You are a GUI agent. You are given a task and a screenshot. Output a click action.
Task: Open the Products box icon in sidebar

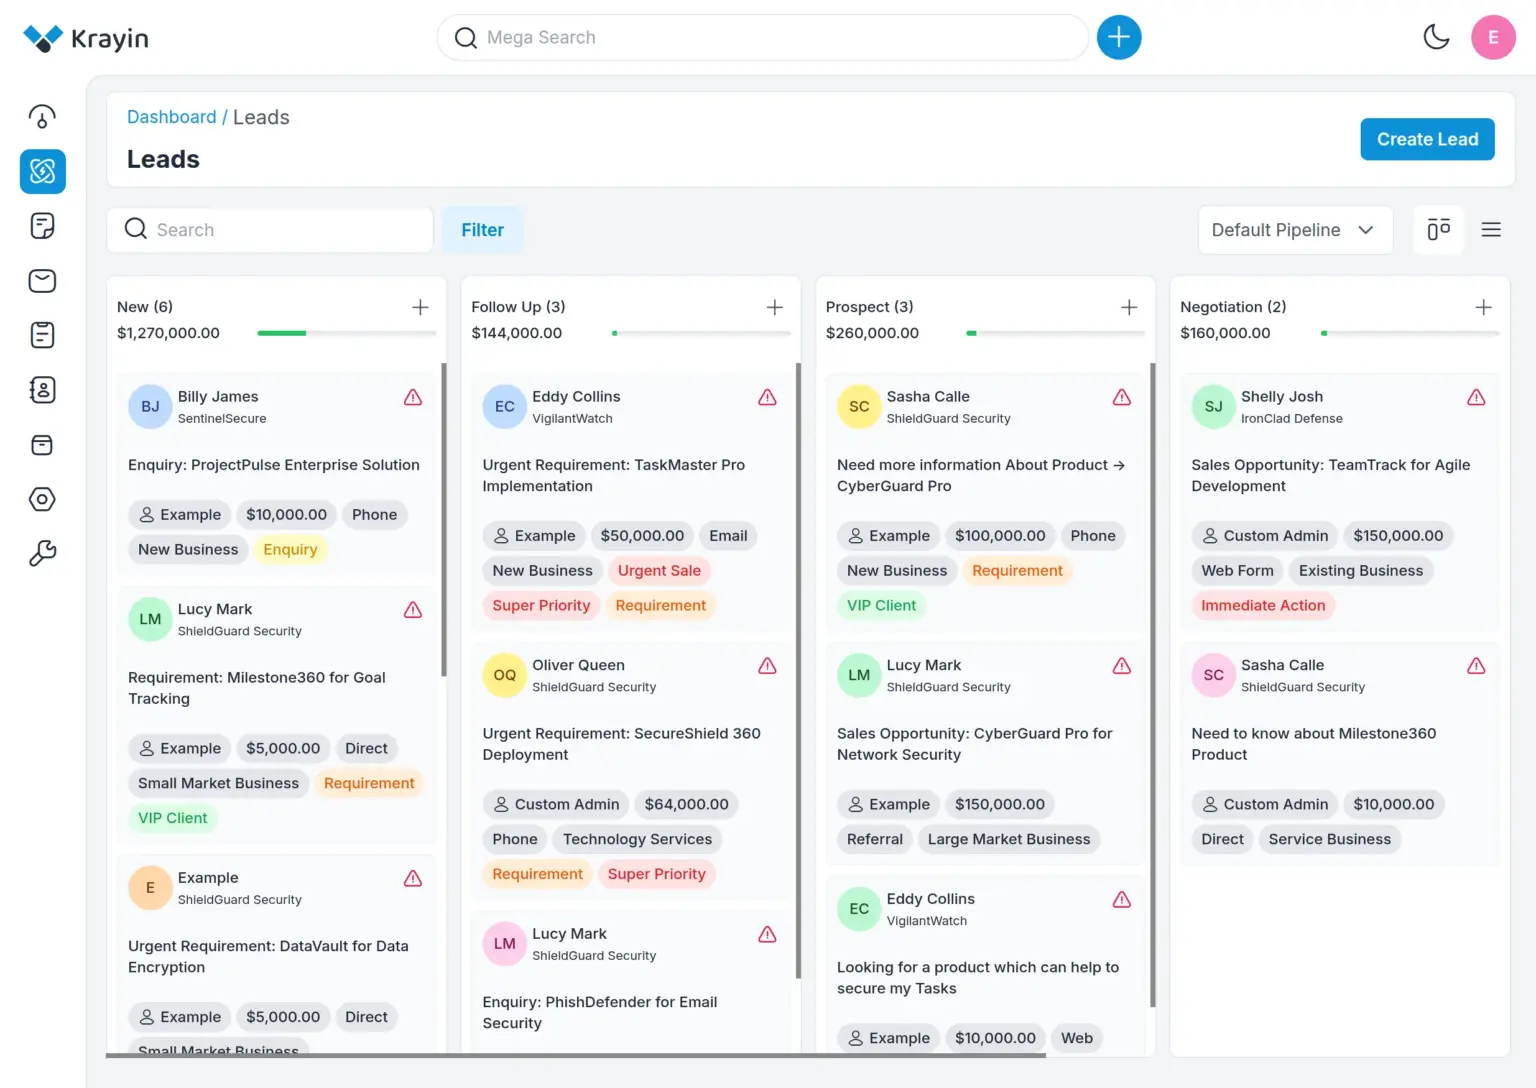click(x=42, y=445)
